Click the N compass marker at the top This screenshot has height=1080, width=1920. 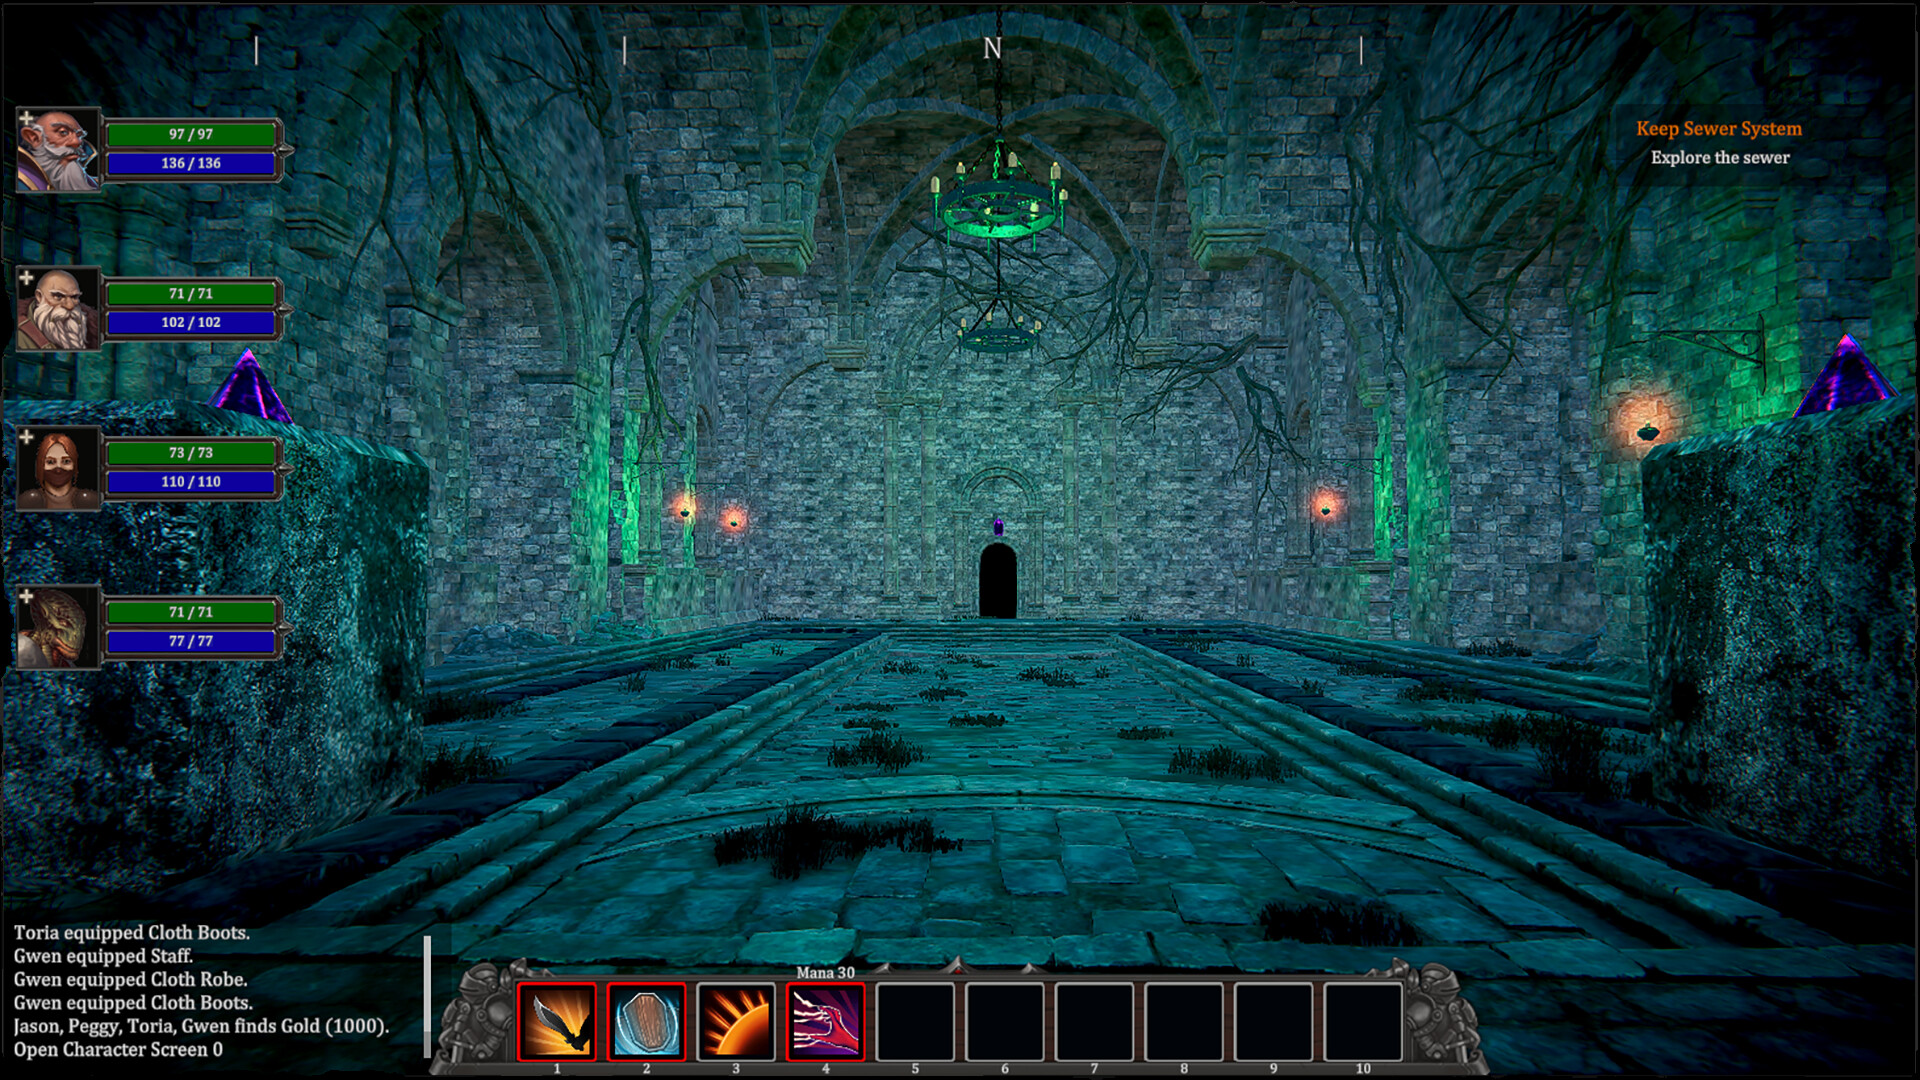(x=991, y=47)
